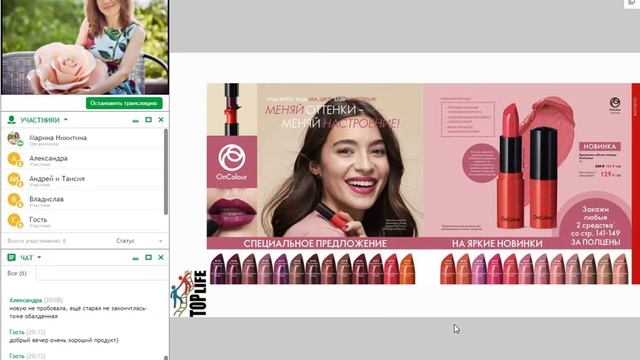Maximize the chat panel
This screenshot has height=360, width=640.
coord(148,257)
